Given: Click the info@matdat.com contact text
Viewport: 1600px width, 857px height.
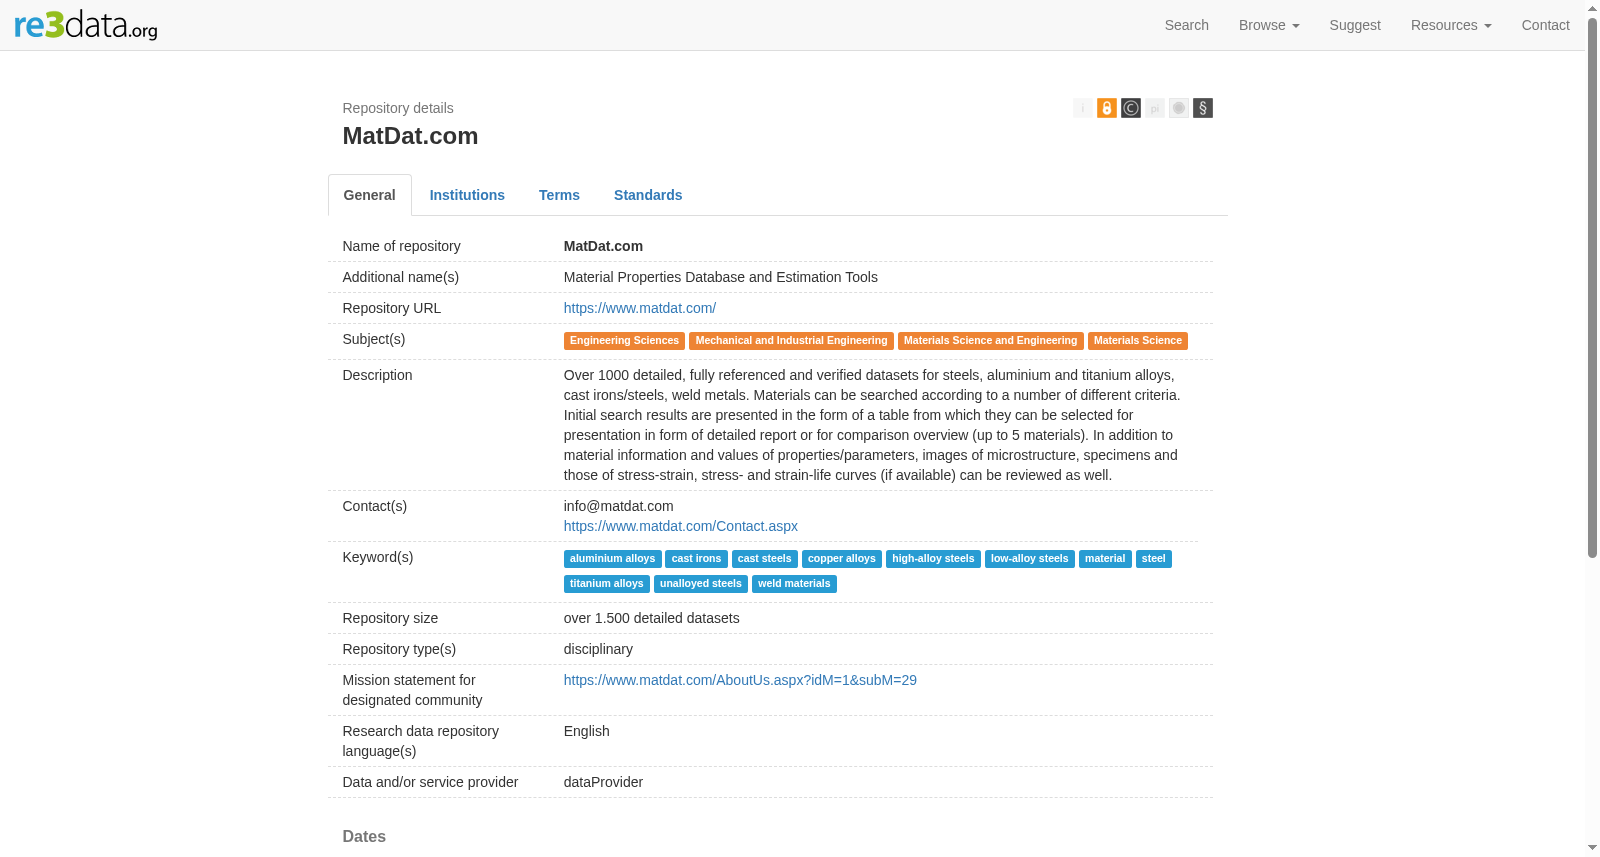Looking at the screenshot, I should 619,506.
